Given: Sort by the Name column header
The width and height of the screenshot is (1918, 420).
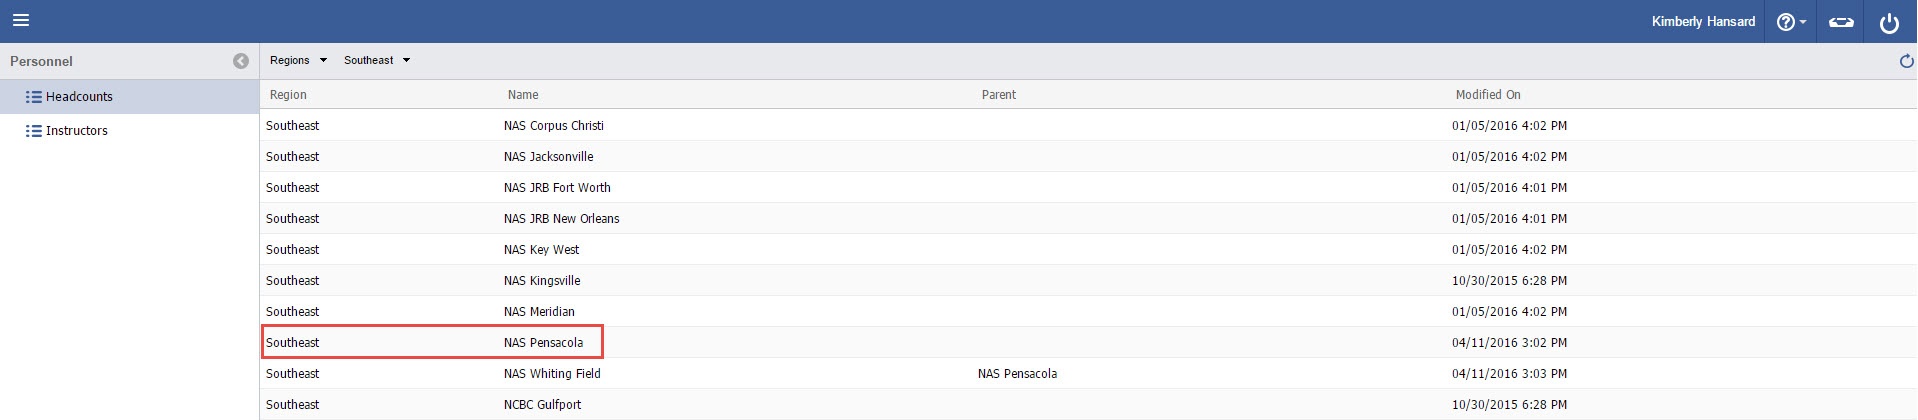Looking at the screenshot, I should point(523,95).
